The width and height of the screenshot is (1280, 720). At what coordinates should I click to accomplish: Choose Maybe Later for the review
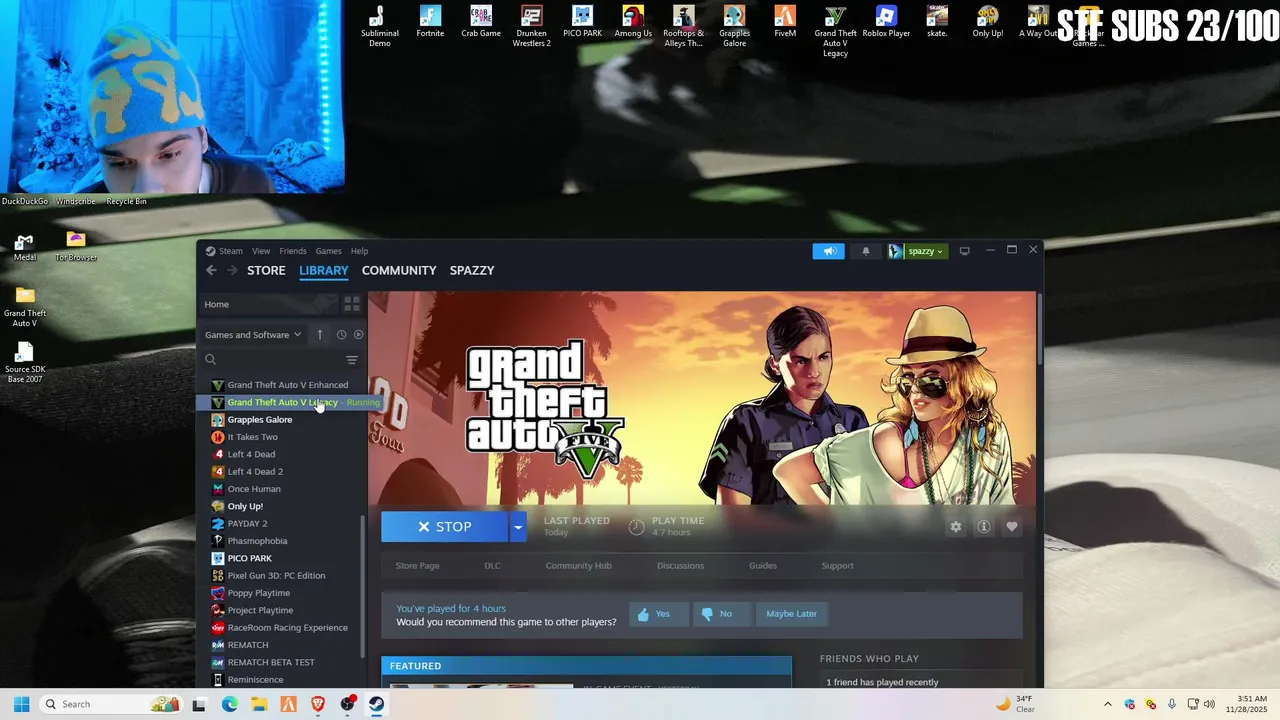tap(791, 614)
